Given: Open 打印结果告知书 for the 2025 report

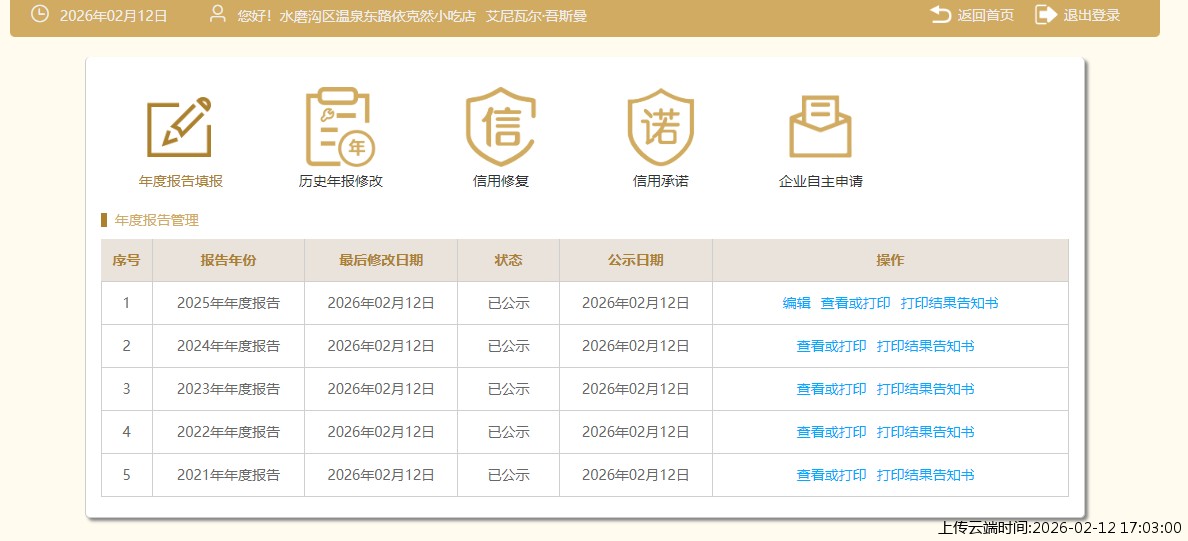Looking at the screenshot, I should pyautogui.click(x=949, y=303).
